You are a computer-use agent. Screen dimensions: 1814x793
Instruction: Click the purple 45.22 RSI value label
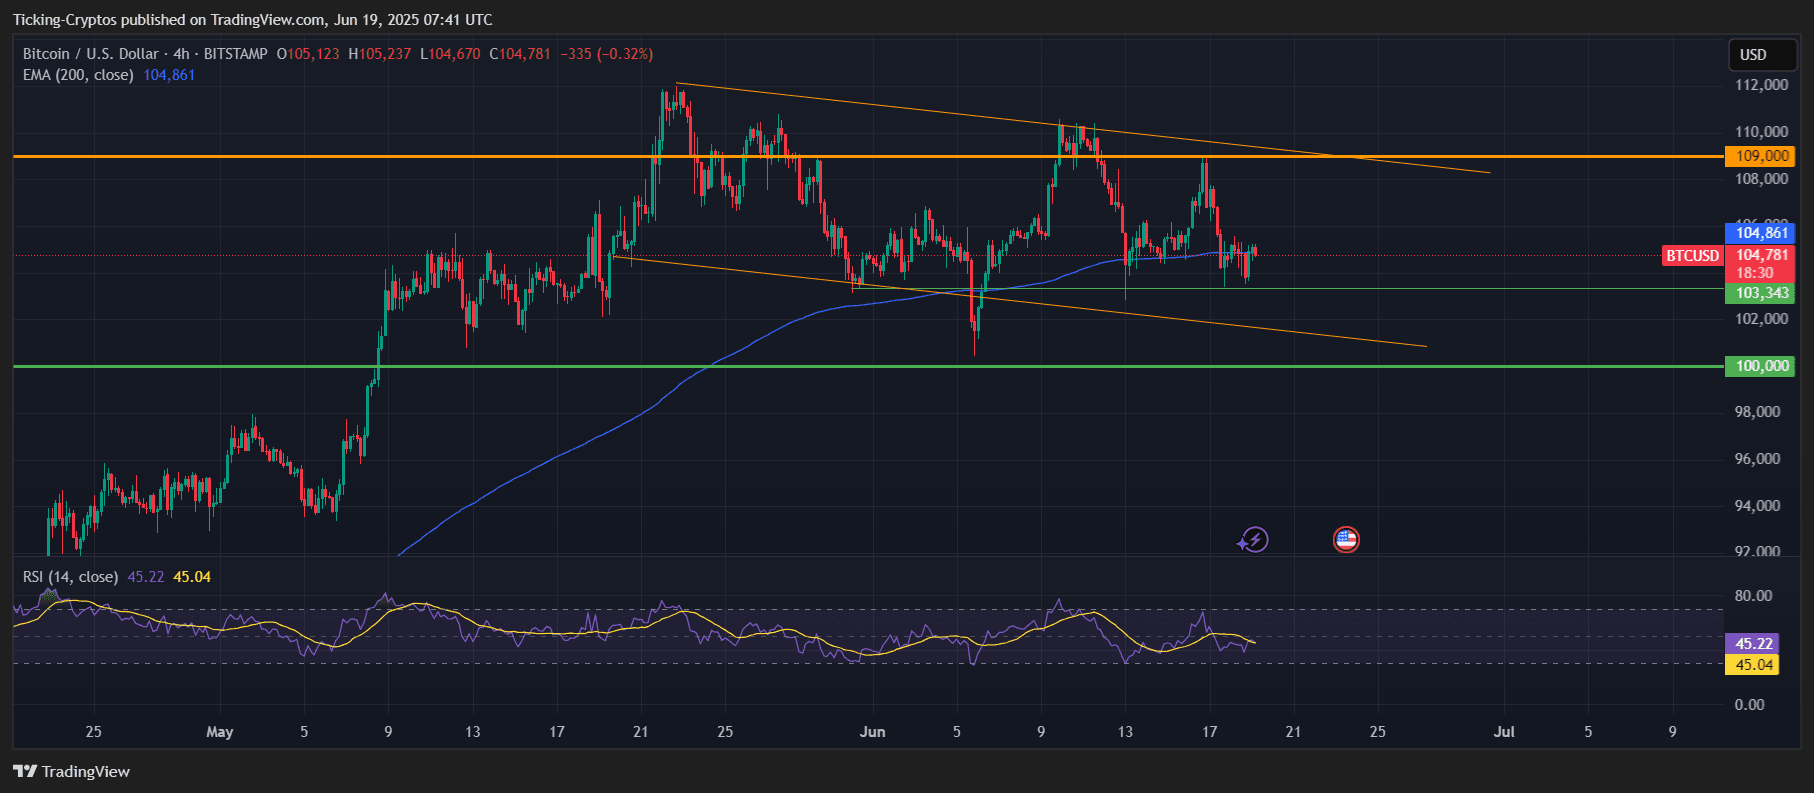tap(1753, 644)
